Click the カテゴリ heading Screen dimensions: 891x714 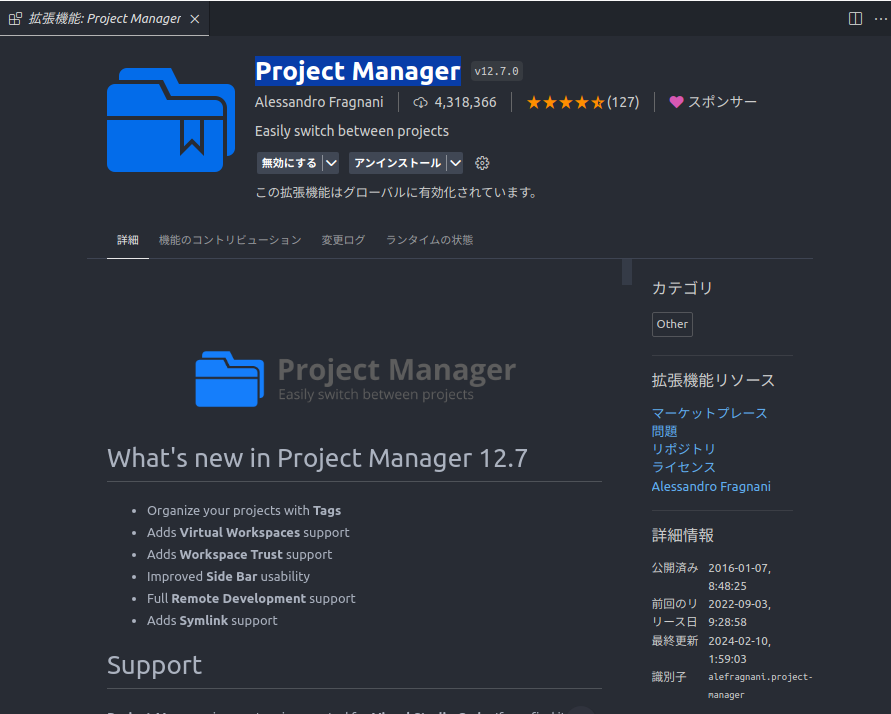(682, 288)
